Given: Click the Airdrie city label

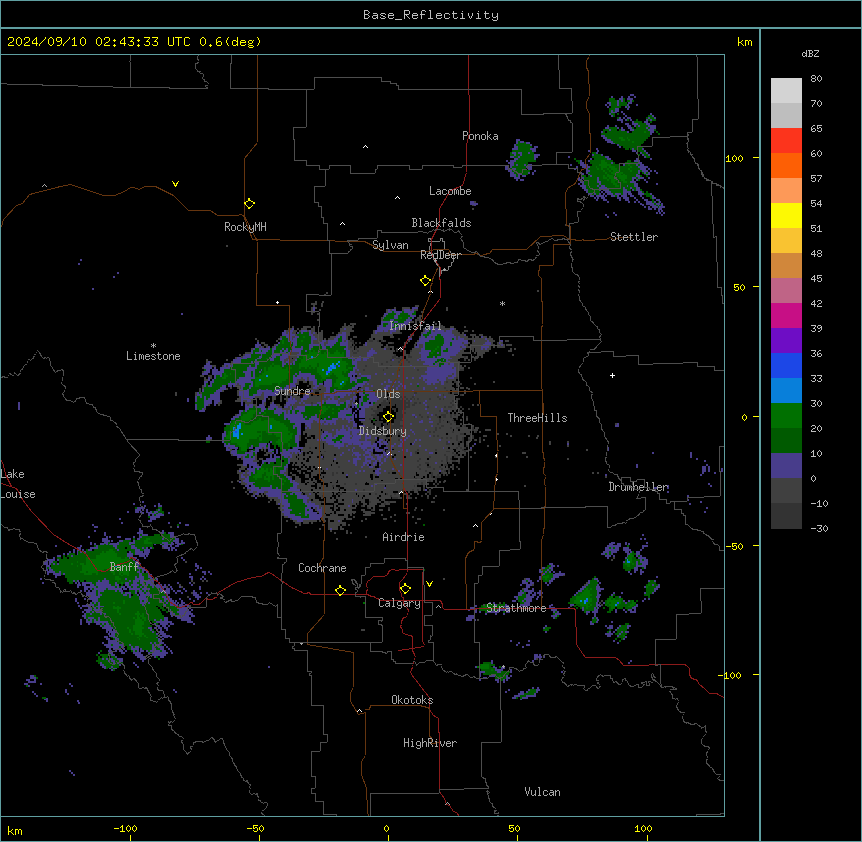Looking at the screenshot, I should click(403, 537).
